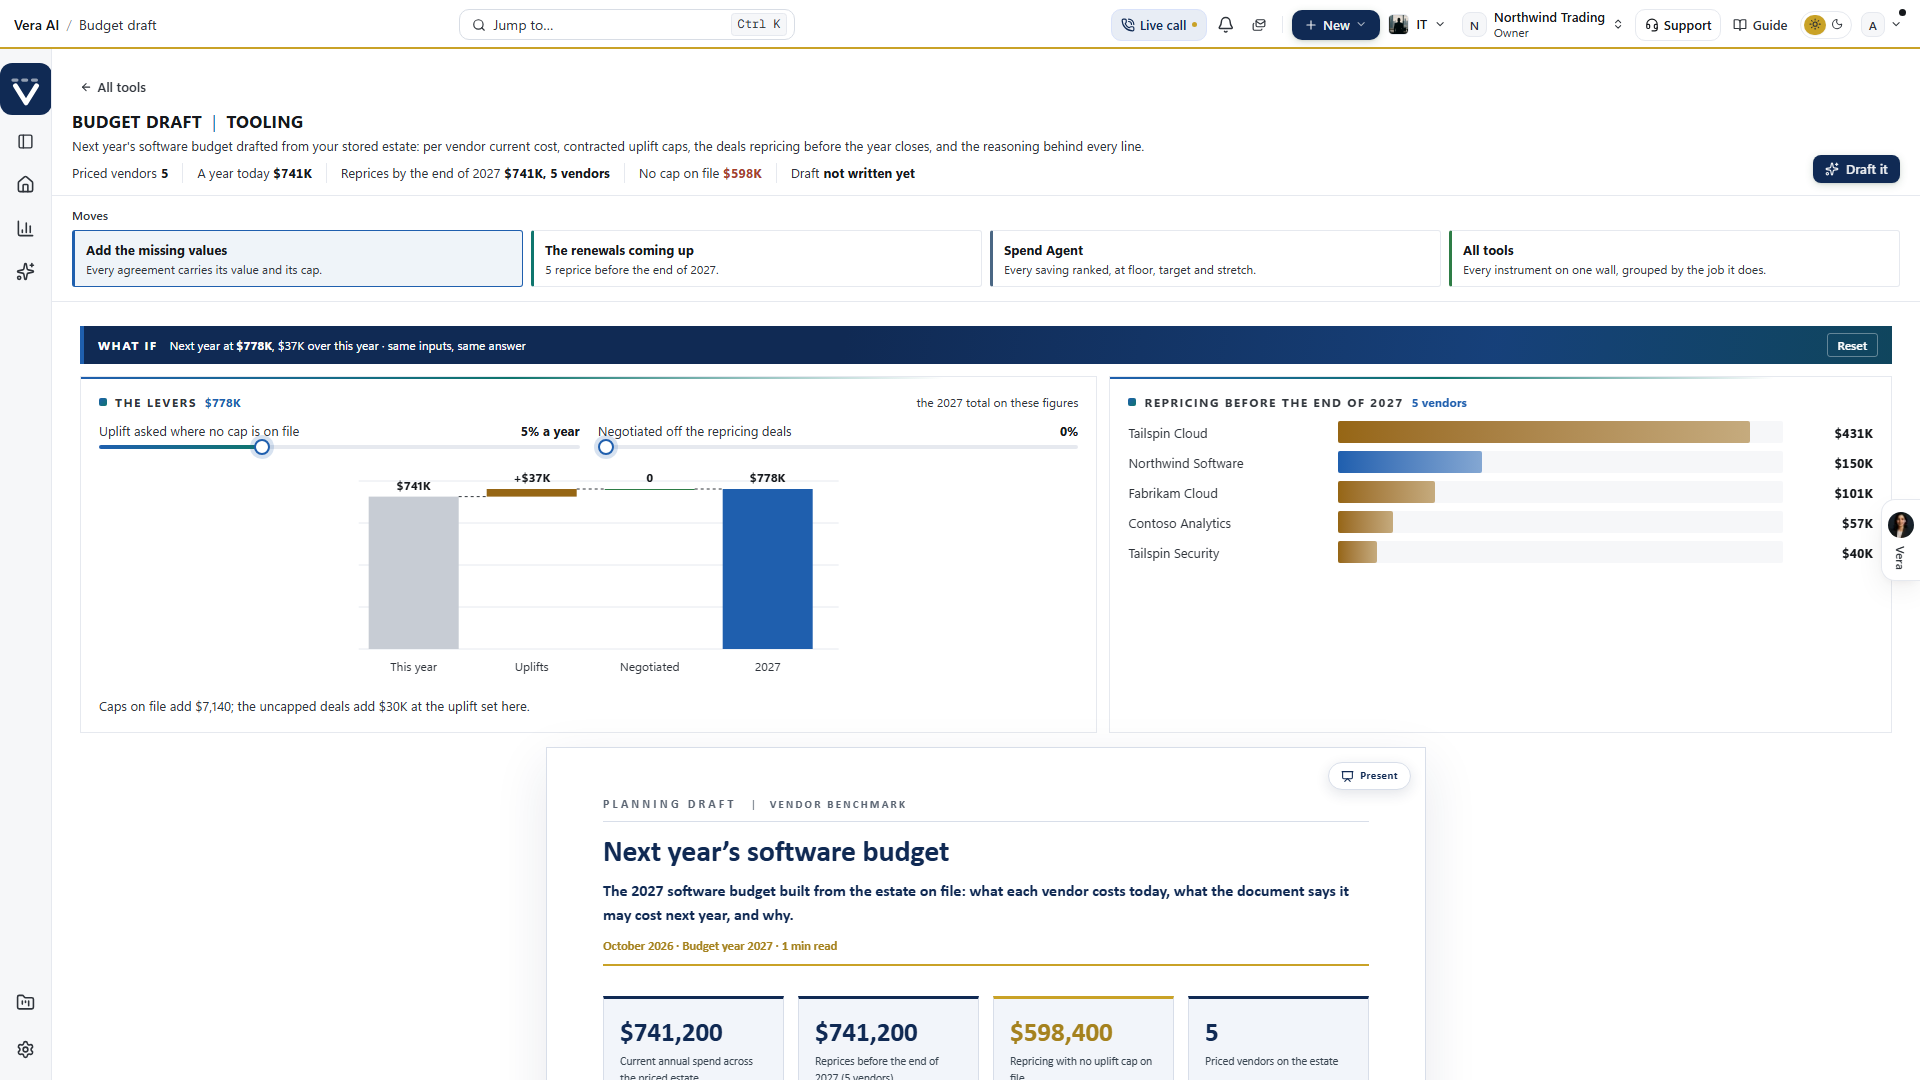Screen dimensions: 1920x1080
Task: Open the settings gear in sidebar
Action: click(x=26, y=1050)
